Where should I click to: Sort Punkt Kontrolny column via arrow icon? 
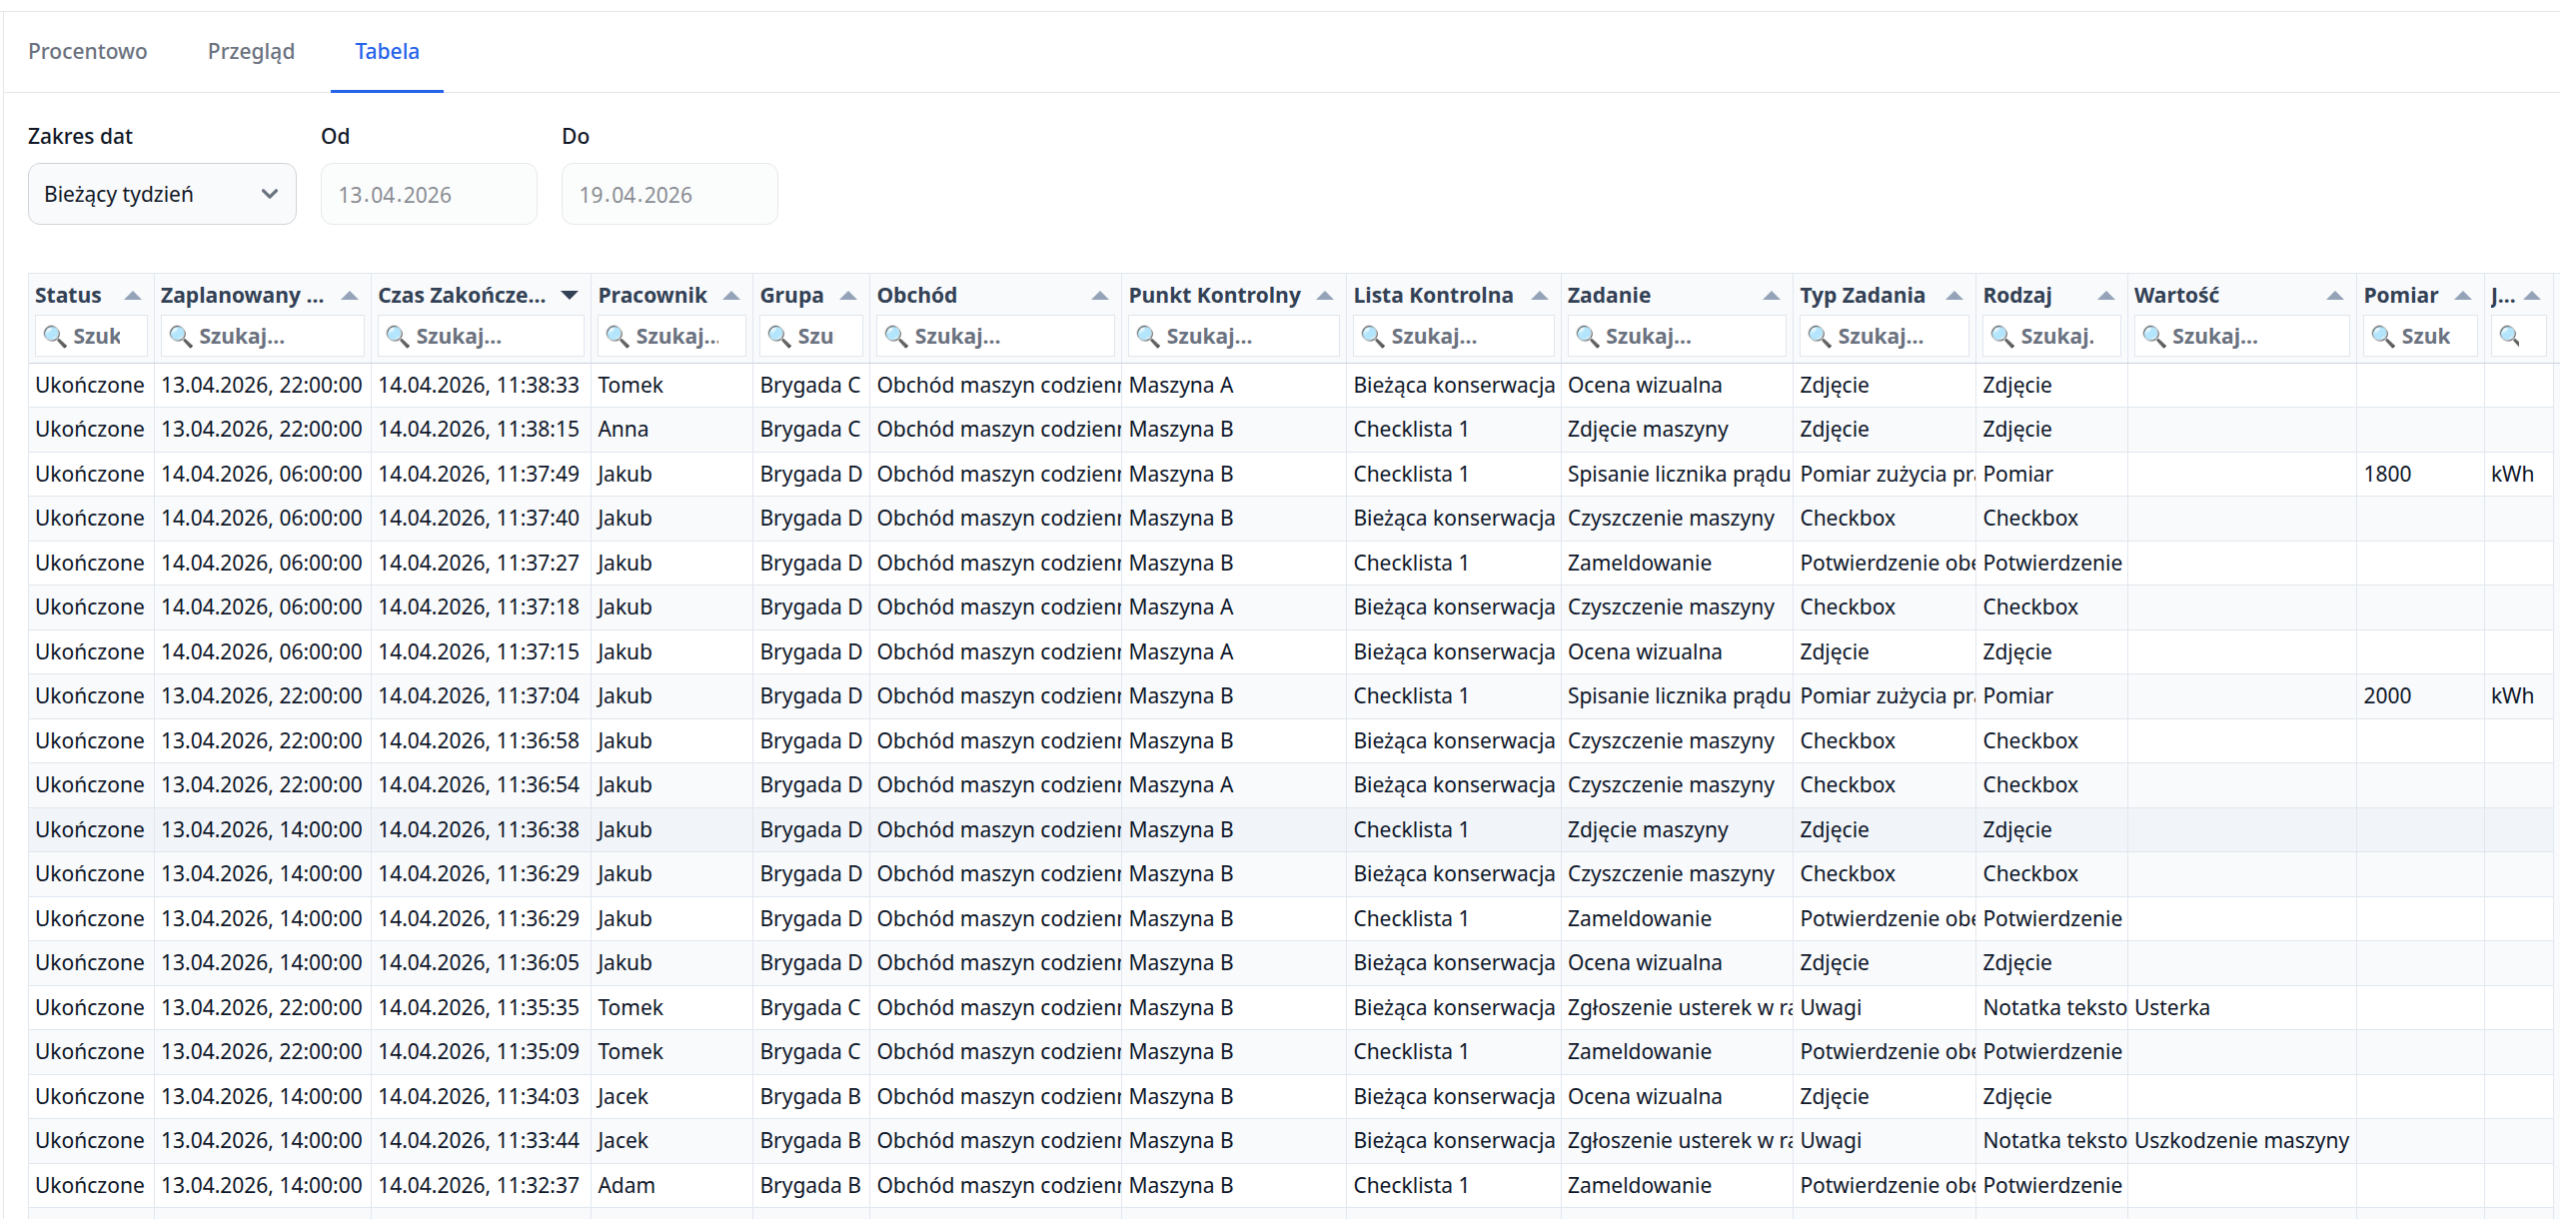point(1325,296)
